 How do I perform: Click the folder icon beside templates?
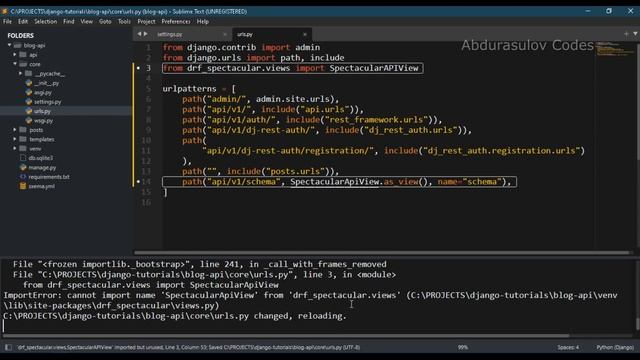(23, 139)
